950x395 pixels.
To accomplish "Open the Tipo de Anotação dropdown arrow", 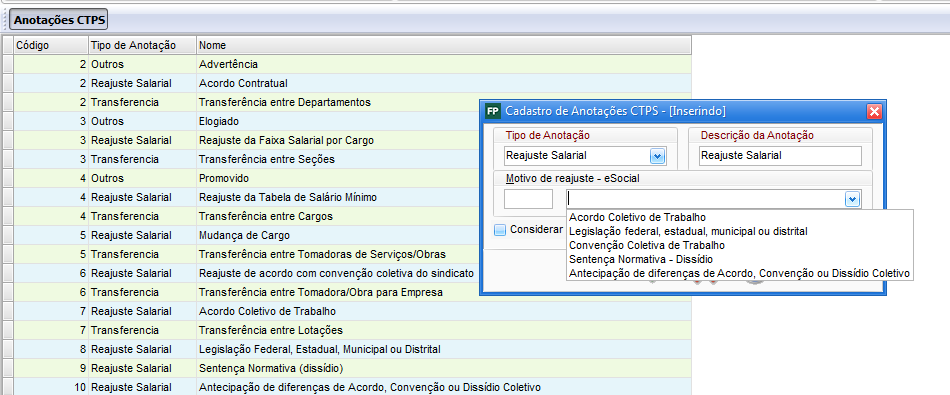I will pos(657,156).
